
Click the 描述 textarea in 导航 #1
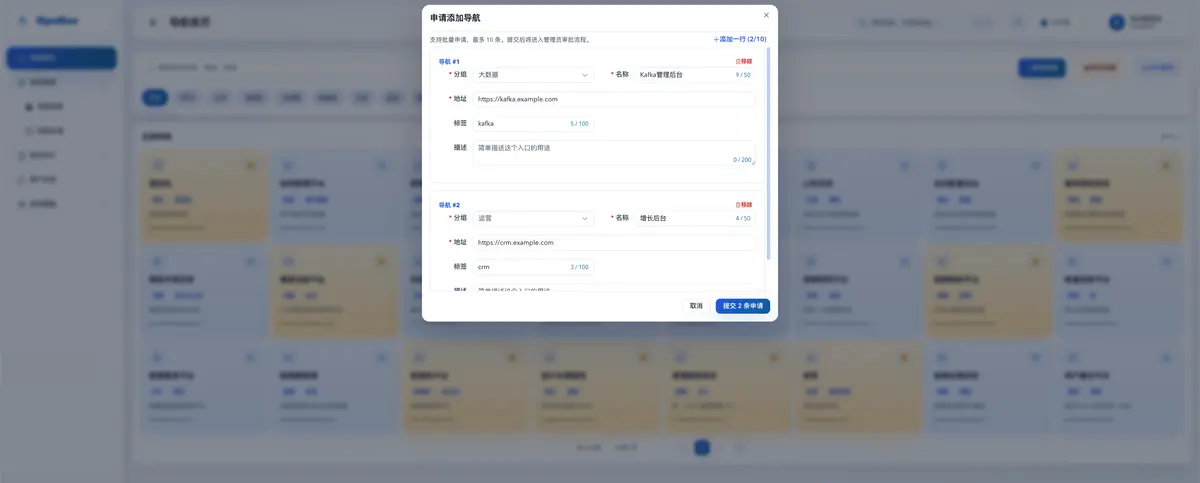(x=614, y=153)
